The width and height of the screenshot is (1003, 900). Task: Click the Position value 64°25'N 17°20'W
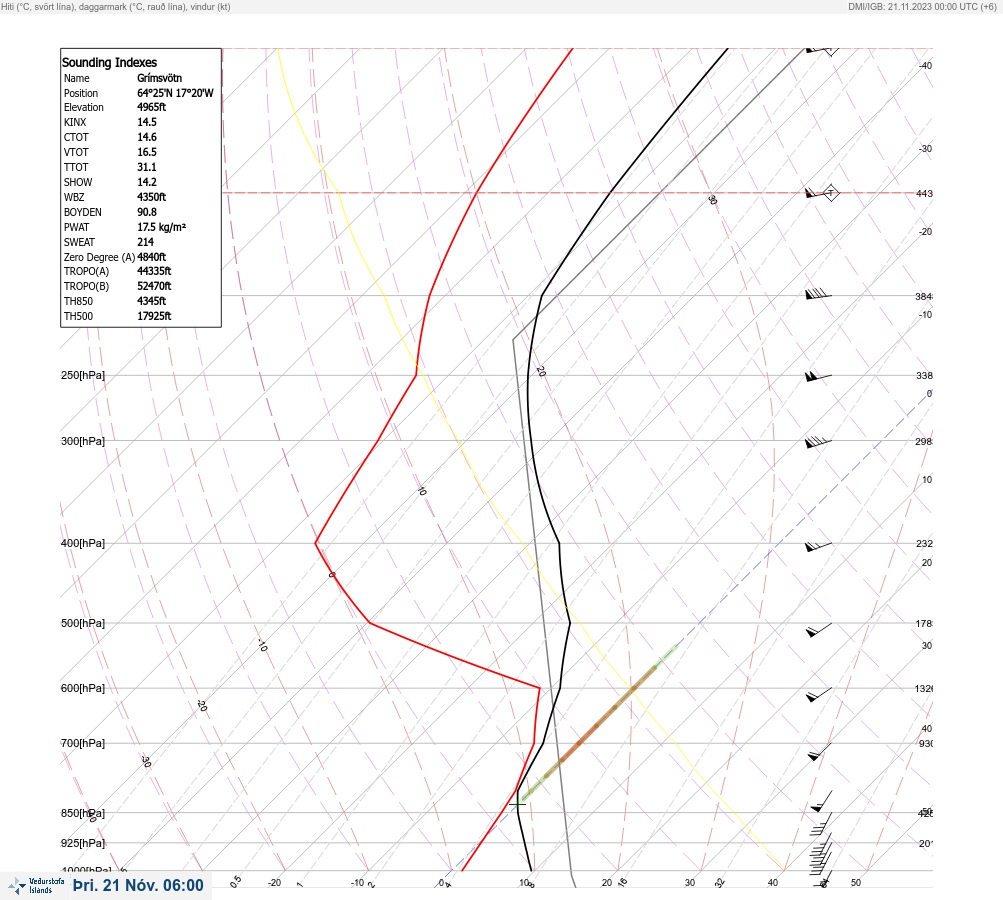click(175, 93)
